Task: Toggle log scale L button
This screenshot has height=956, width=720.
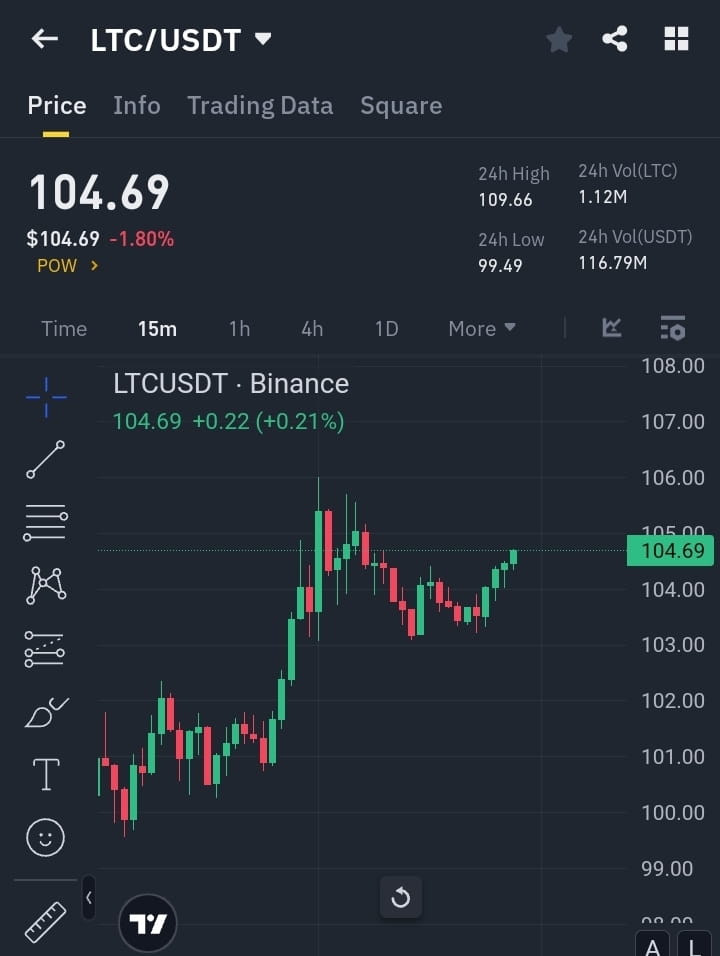Action: (x=694, y=944)
